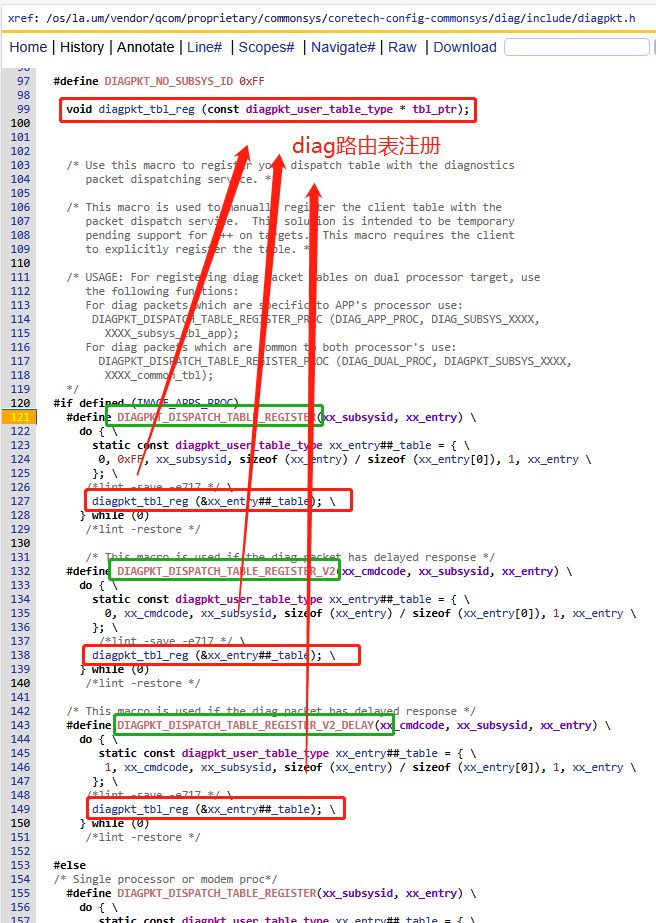
Task: Focus the search input field
Action: [577, 47]
